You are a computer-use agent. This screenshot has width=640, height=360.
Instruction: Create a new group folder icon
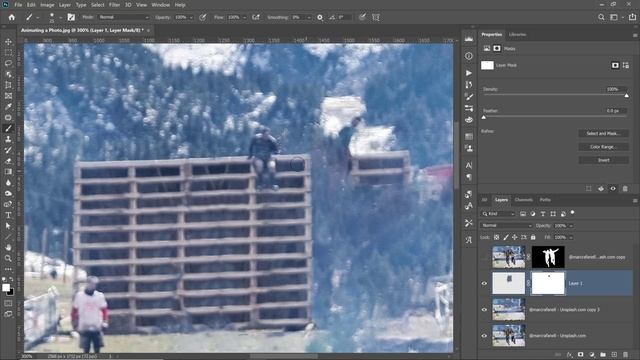[x=603, y=355]
